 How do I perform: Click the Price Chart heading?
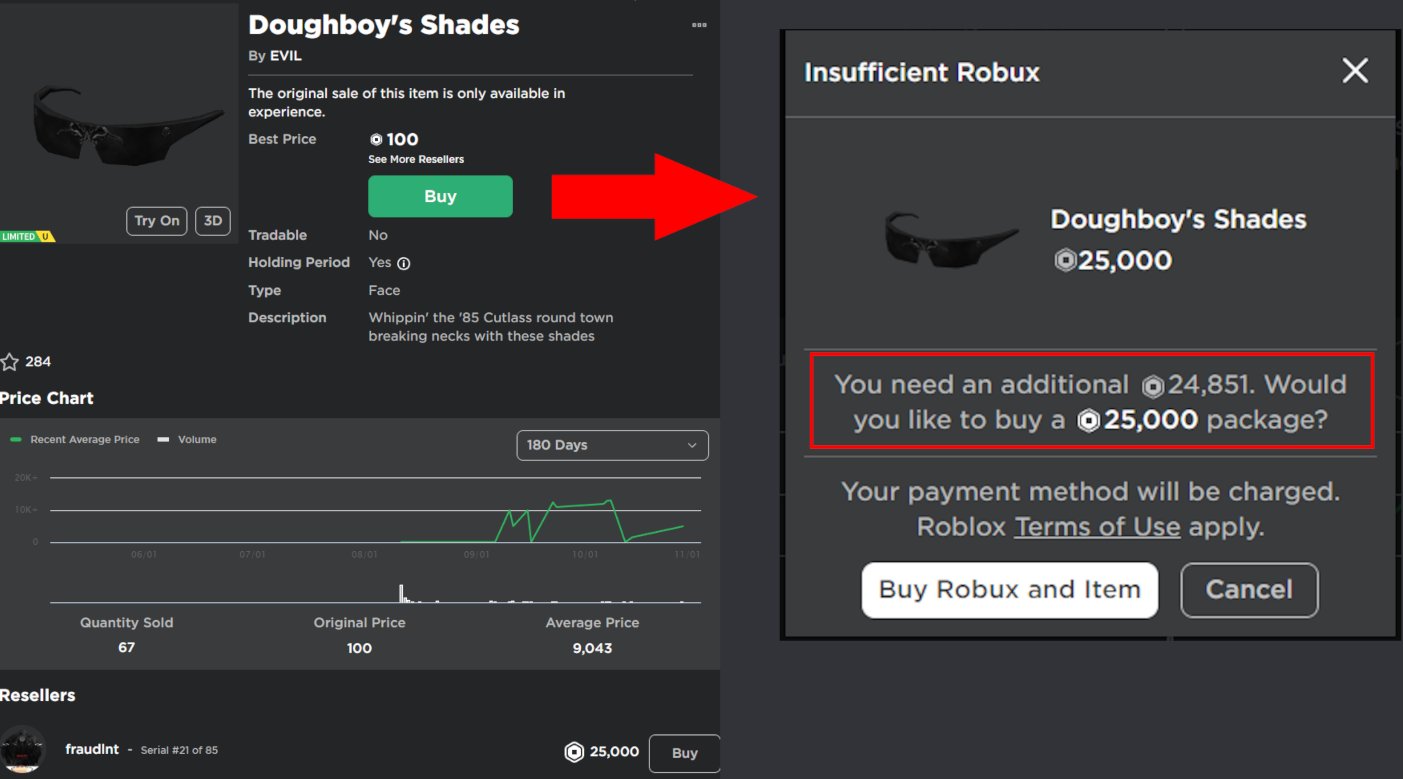[x=47, y=398]
